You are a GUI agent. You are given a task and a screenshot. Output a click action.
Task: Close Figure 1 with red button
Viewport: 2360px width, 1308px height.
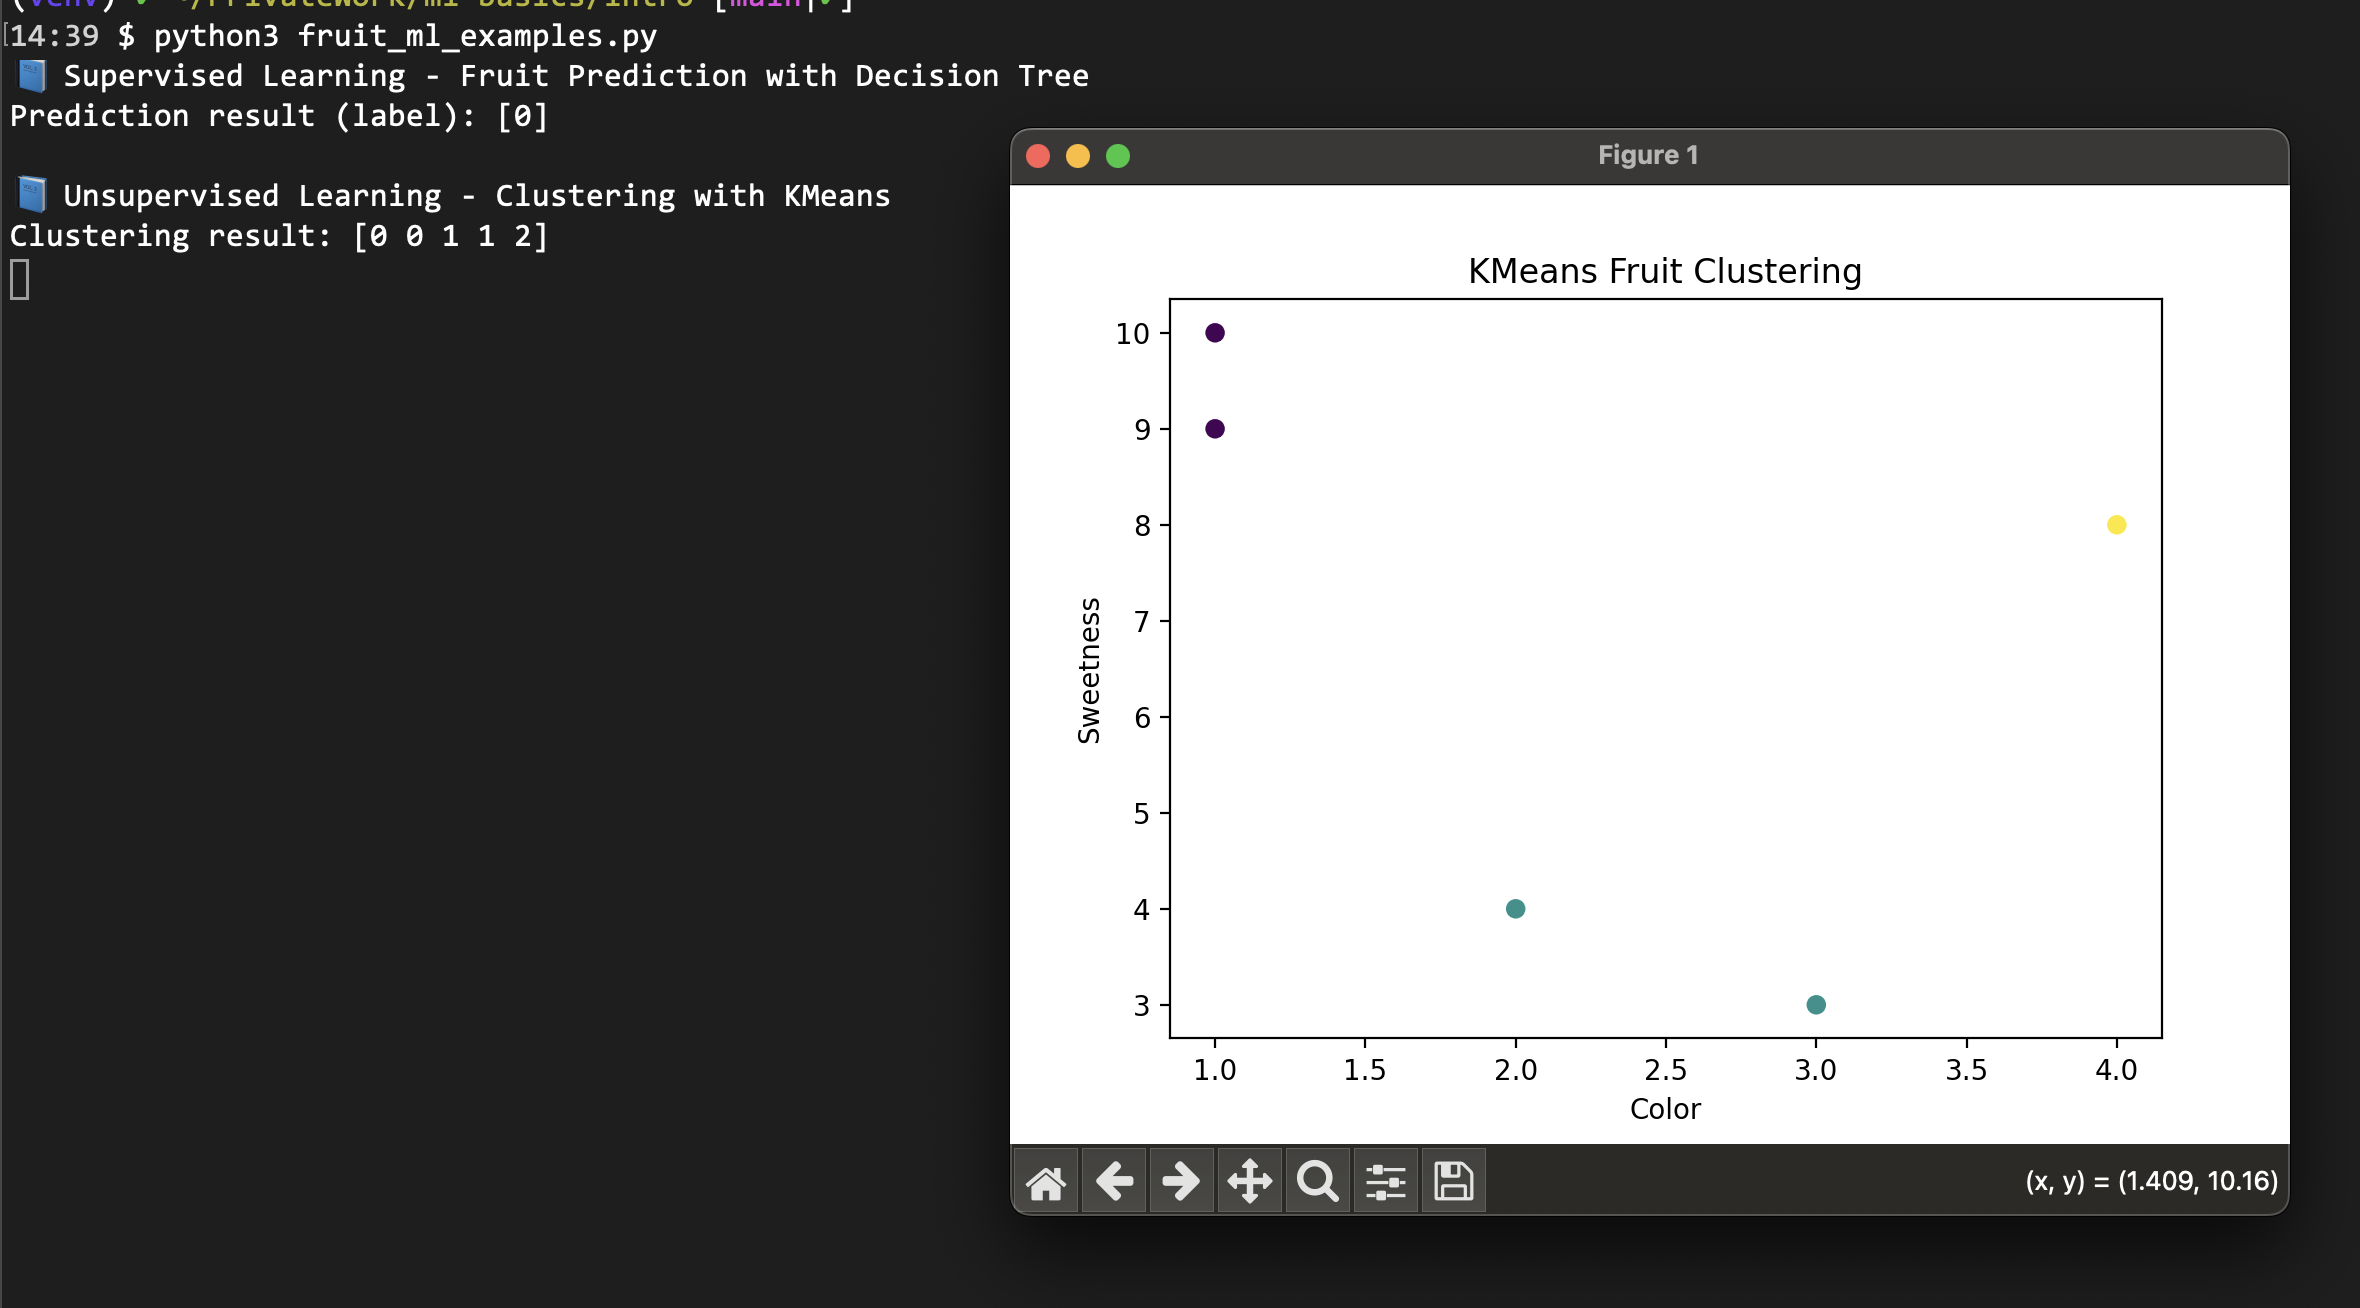pyautogui.click(x=1038, y=156)
